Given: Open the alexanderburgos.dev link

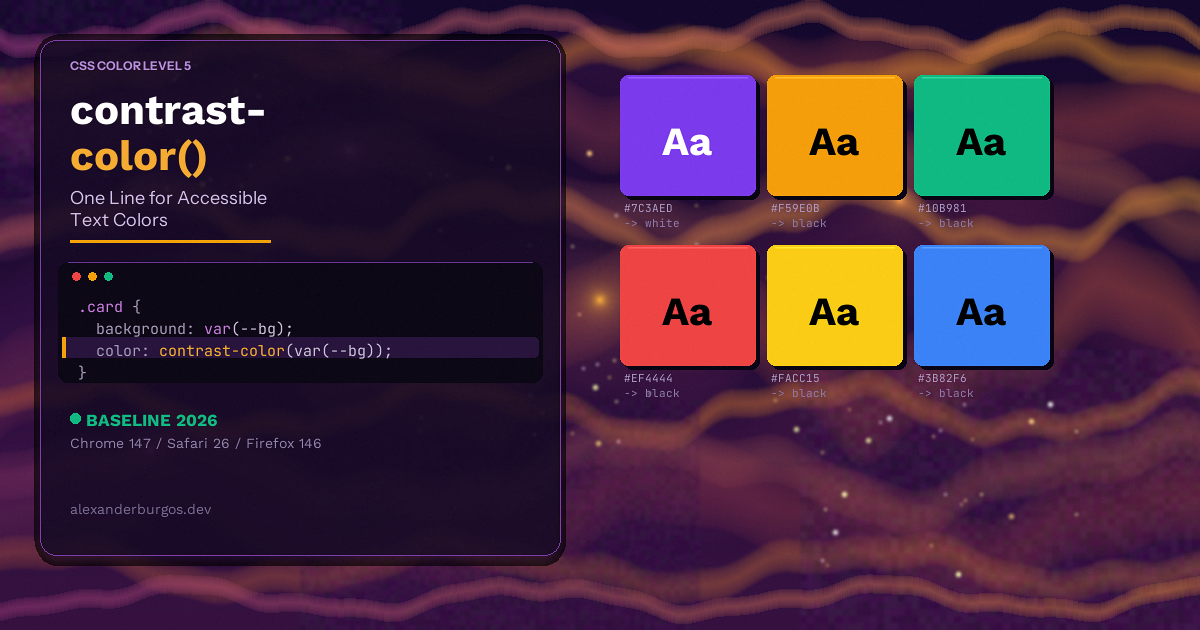Looking at the screenshot, I should pyautogui.click(x=141, y=510).
